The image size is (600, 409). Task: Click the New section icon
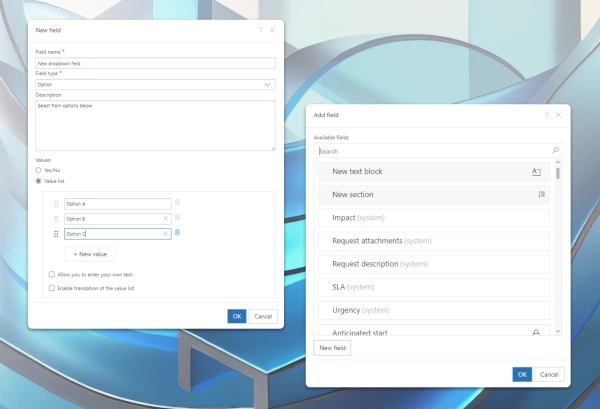point(541,194)
